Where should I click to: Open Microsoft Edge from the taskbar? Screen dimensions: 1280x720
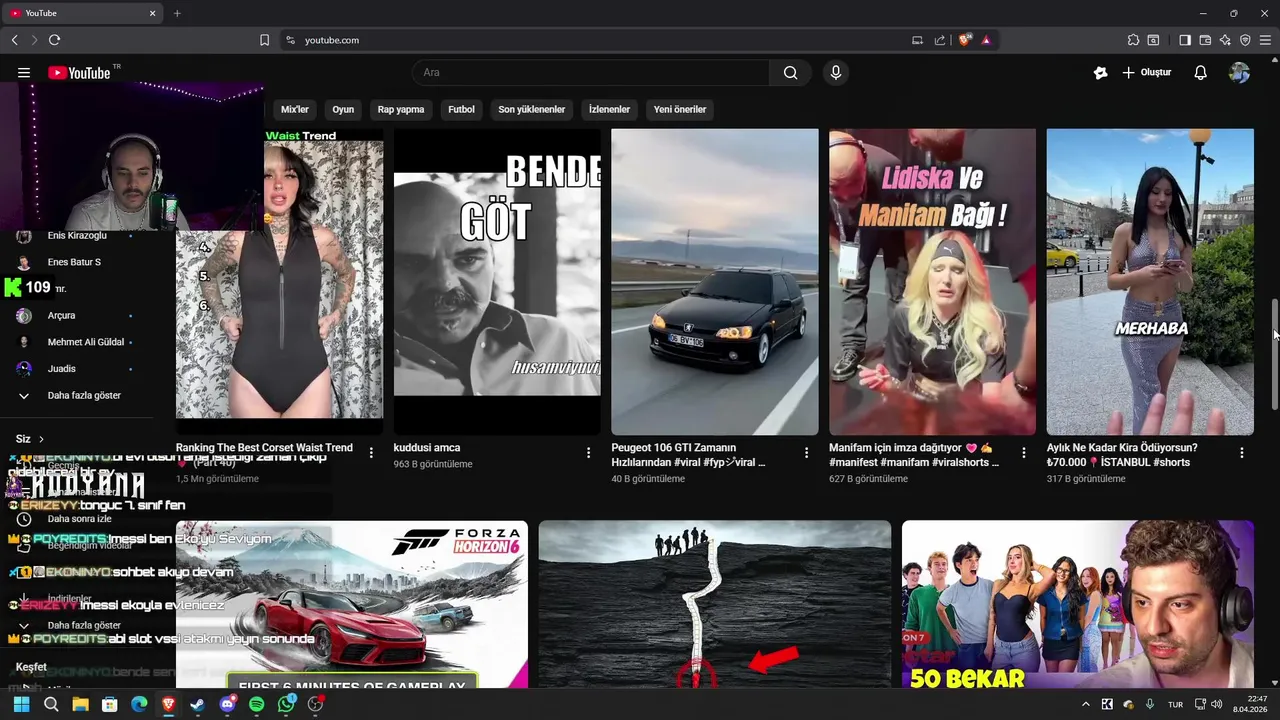[139, 704]
